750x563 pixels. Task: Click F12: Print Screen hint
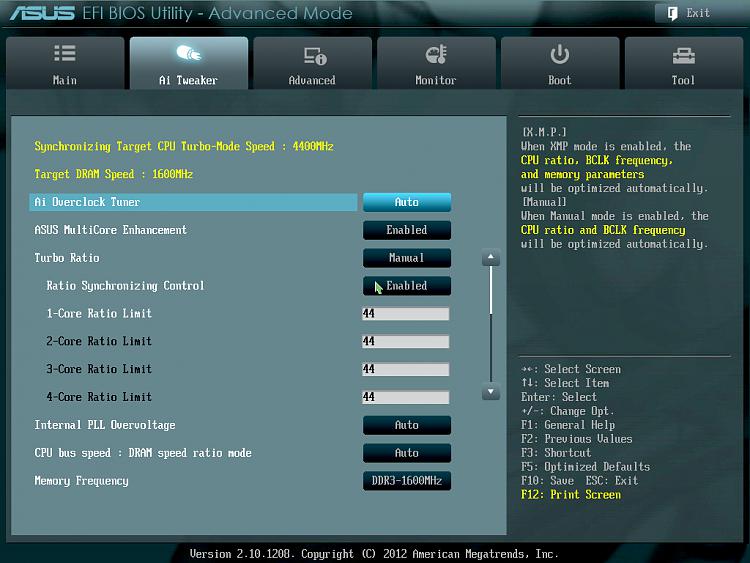(571, 495)
